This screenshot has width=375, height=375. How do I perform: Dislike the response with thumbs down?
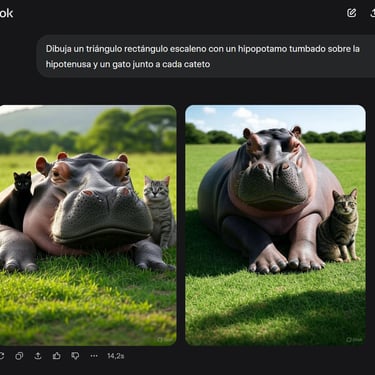click(75, 356)
